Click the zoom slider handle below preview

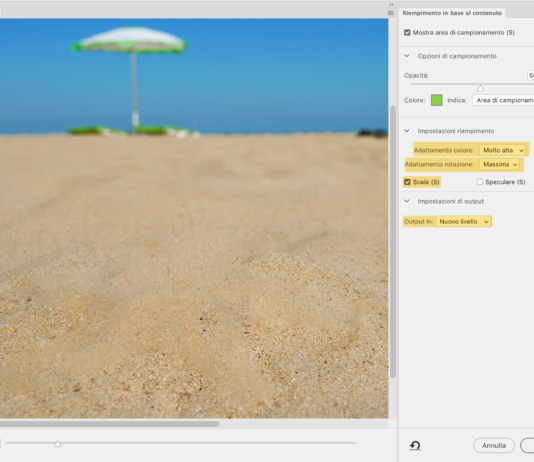pos(58,444)
